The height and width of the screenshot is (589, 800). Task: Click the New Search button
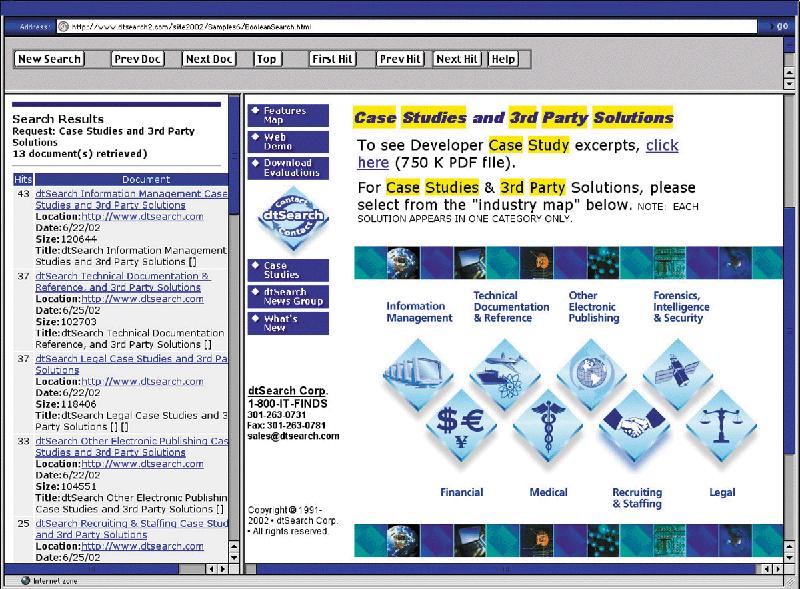49,59
